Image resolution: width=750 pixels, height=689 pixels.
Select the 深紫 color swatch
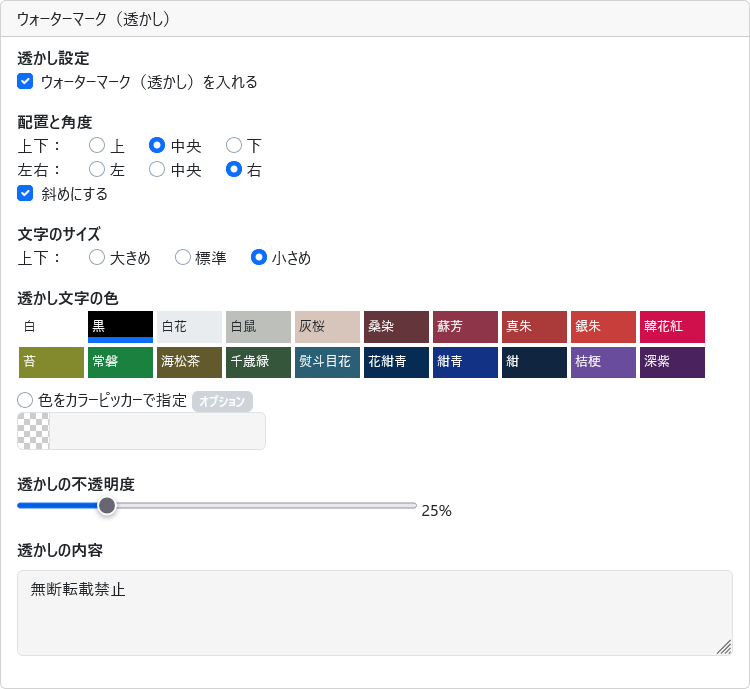(672, 362)
